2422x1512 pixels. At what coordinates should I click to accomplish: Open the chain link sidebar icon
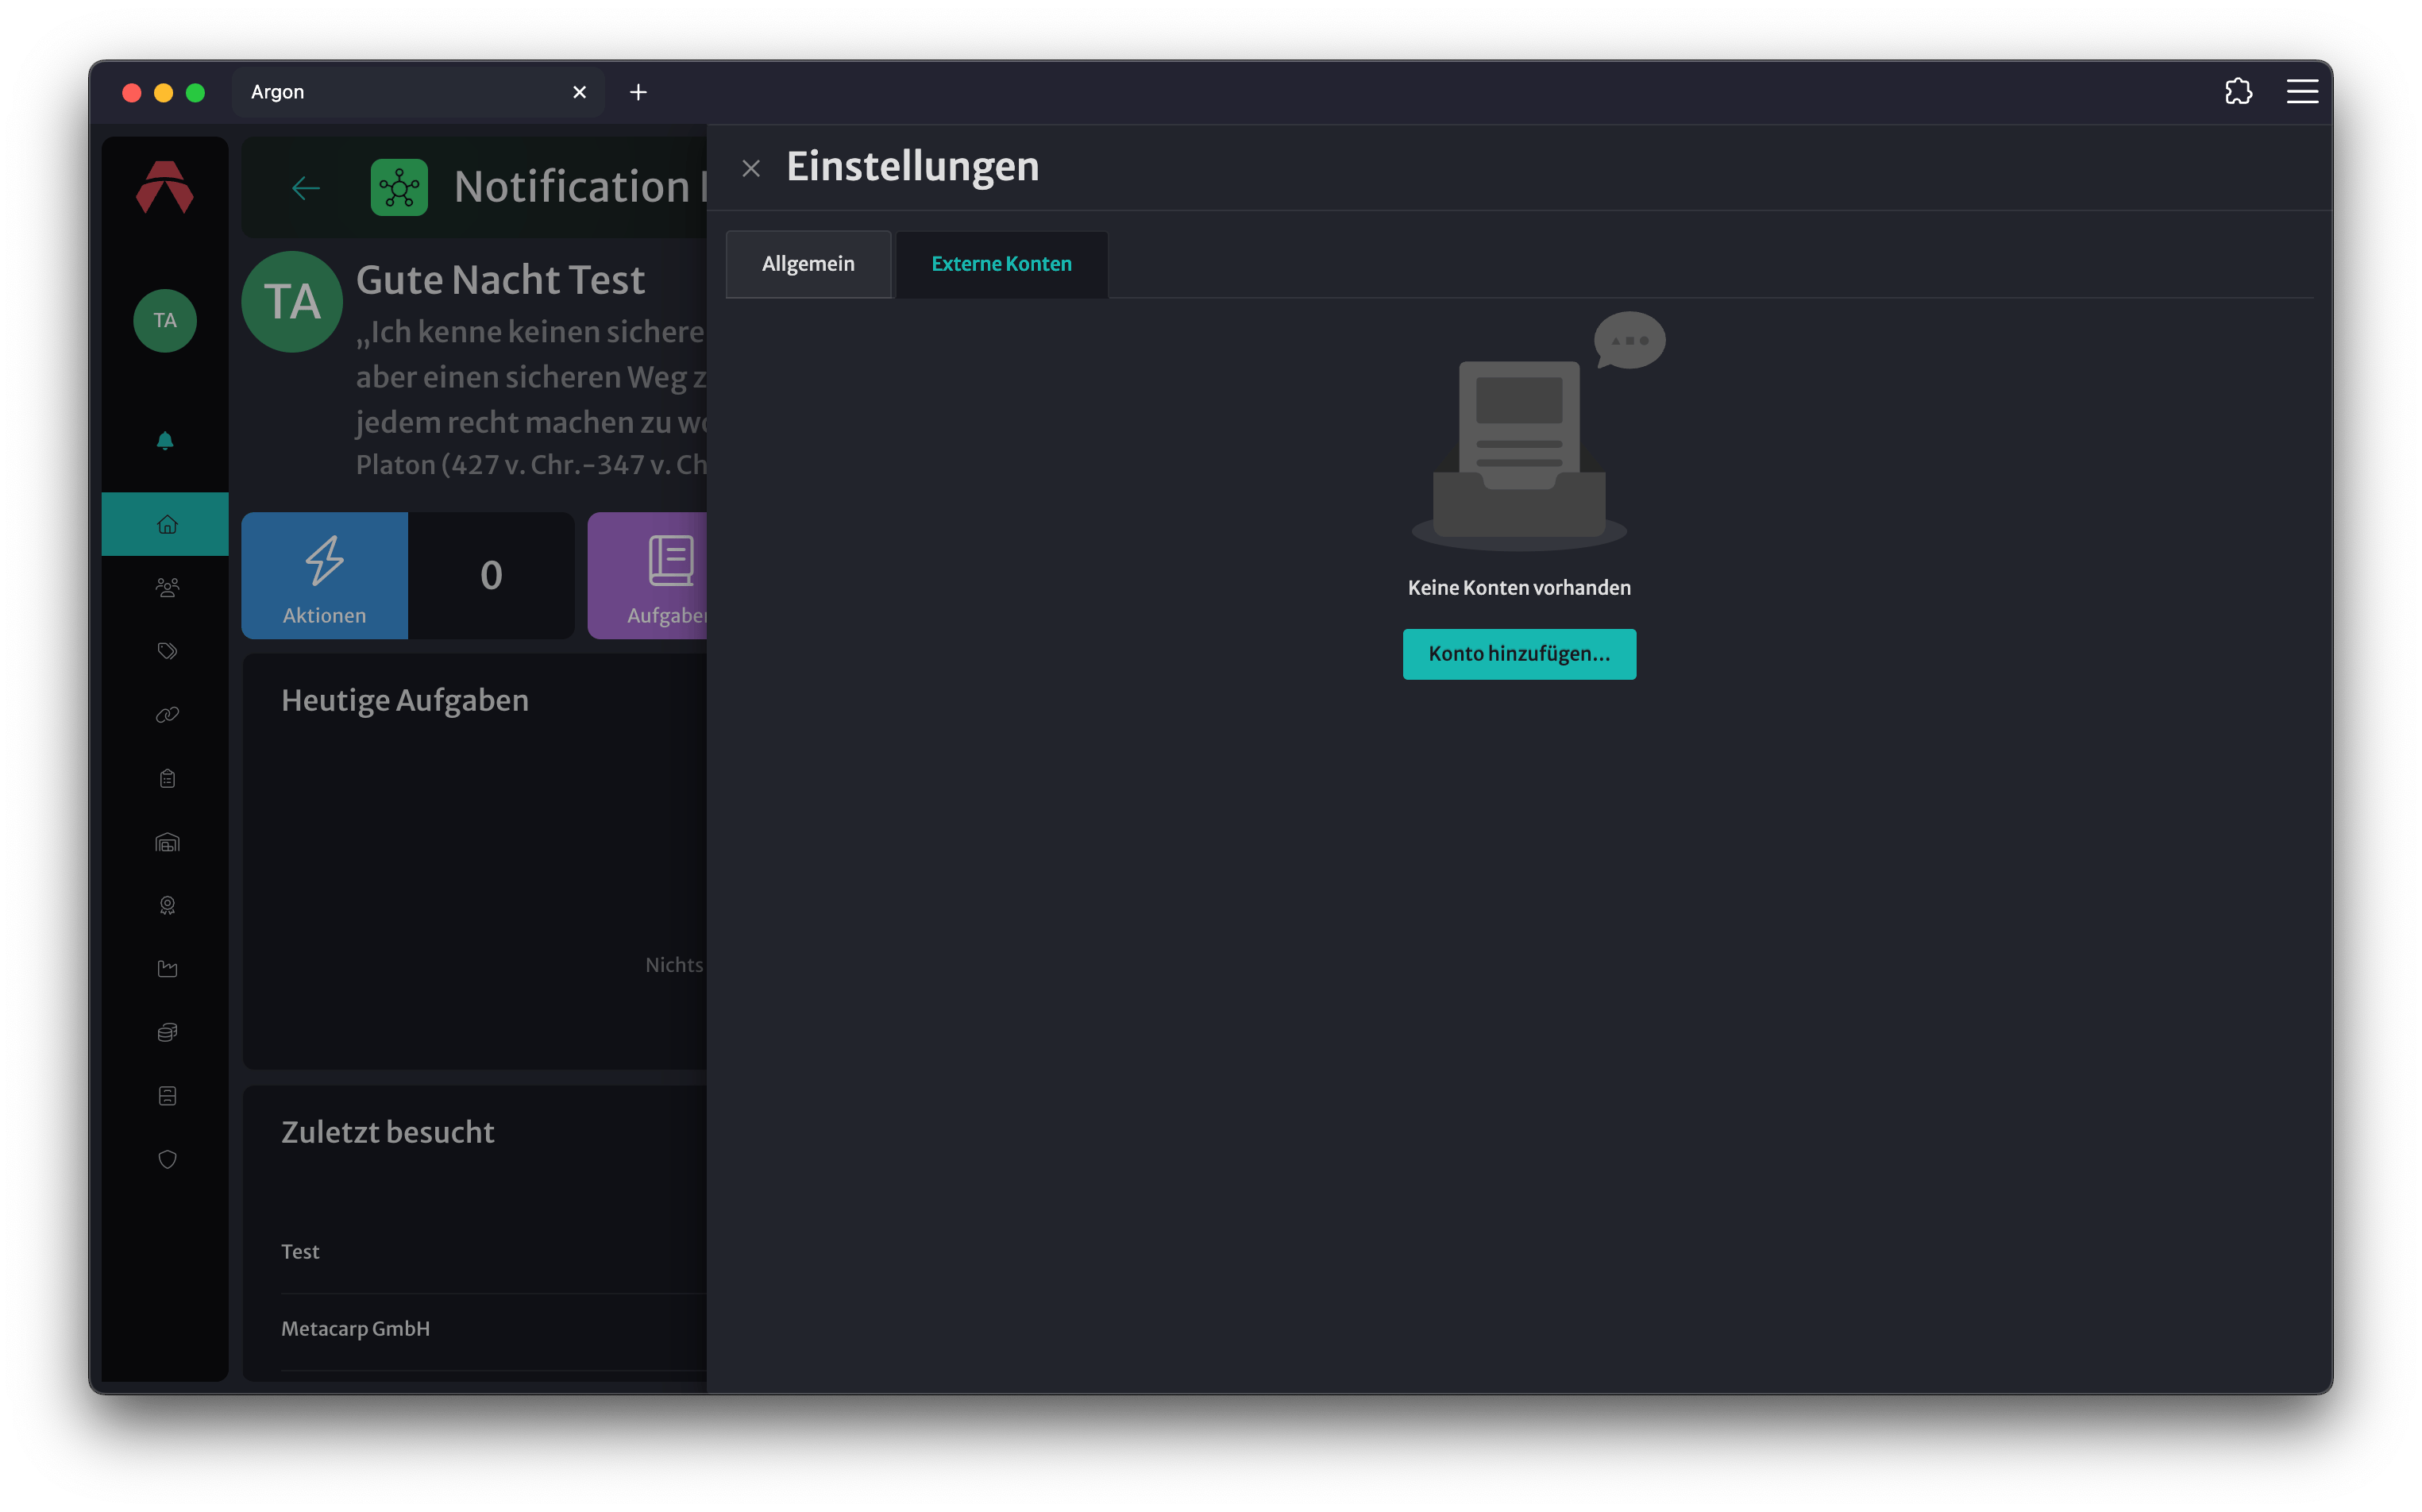point(167,715)
